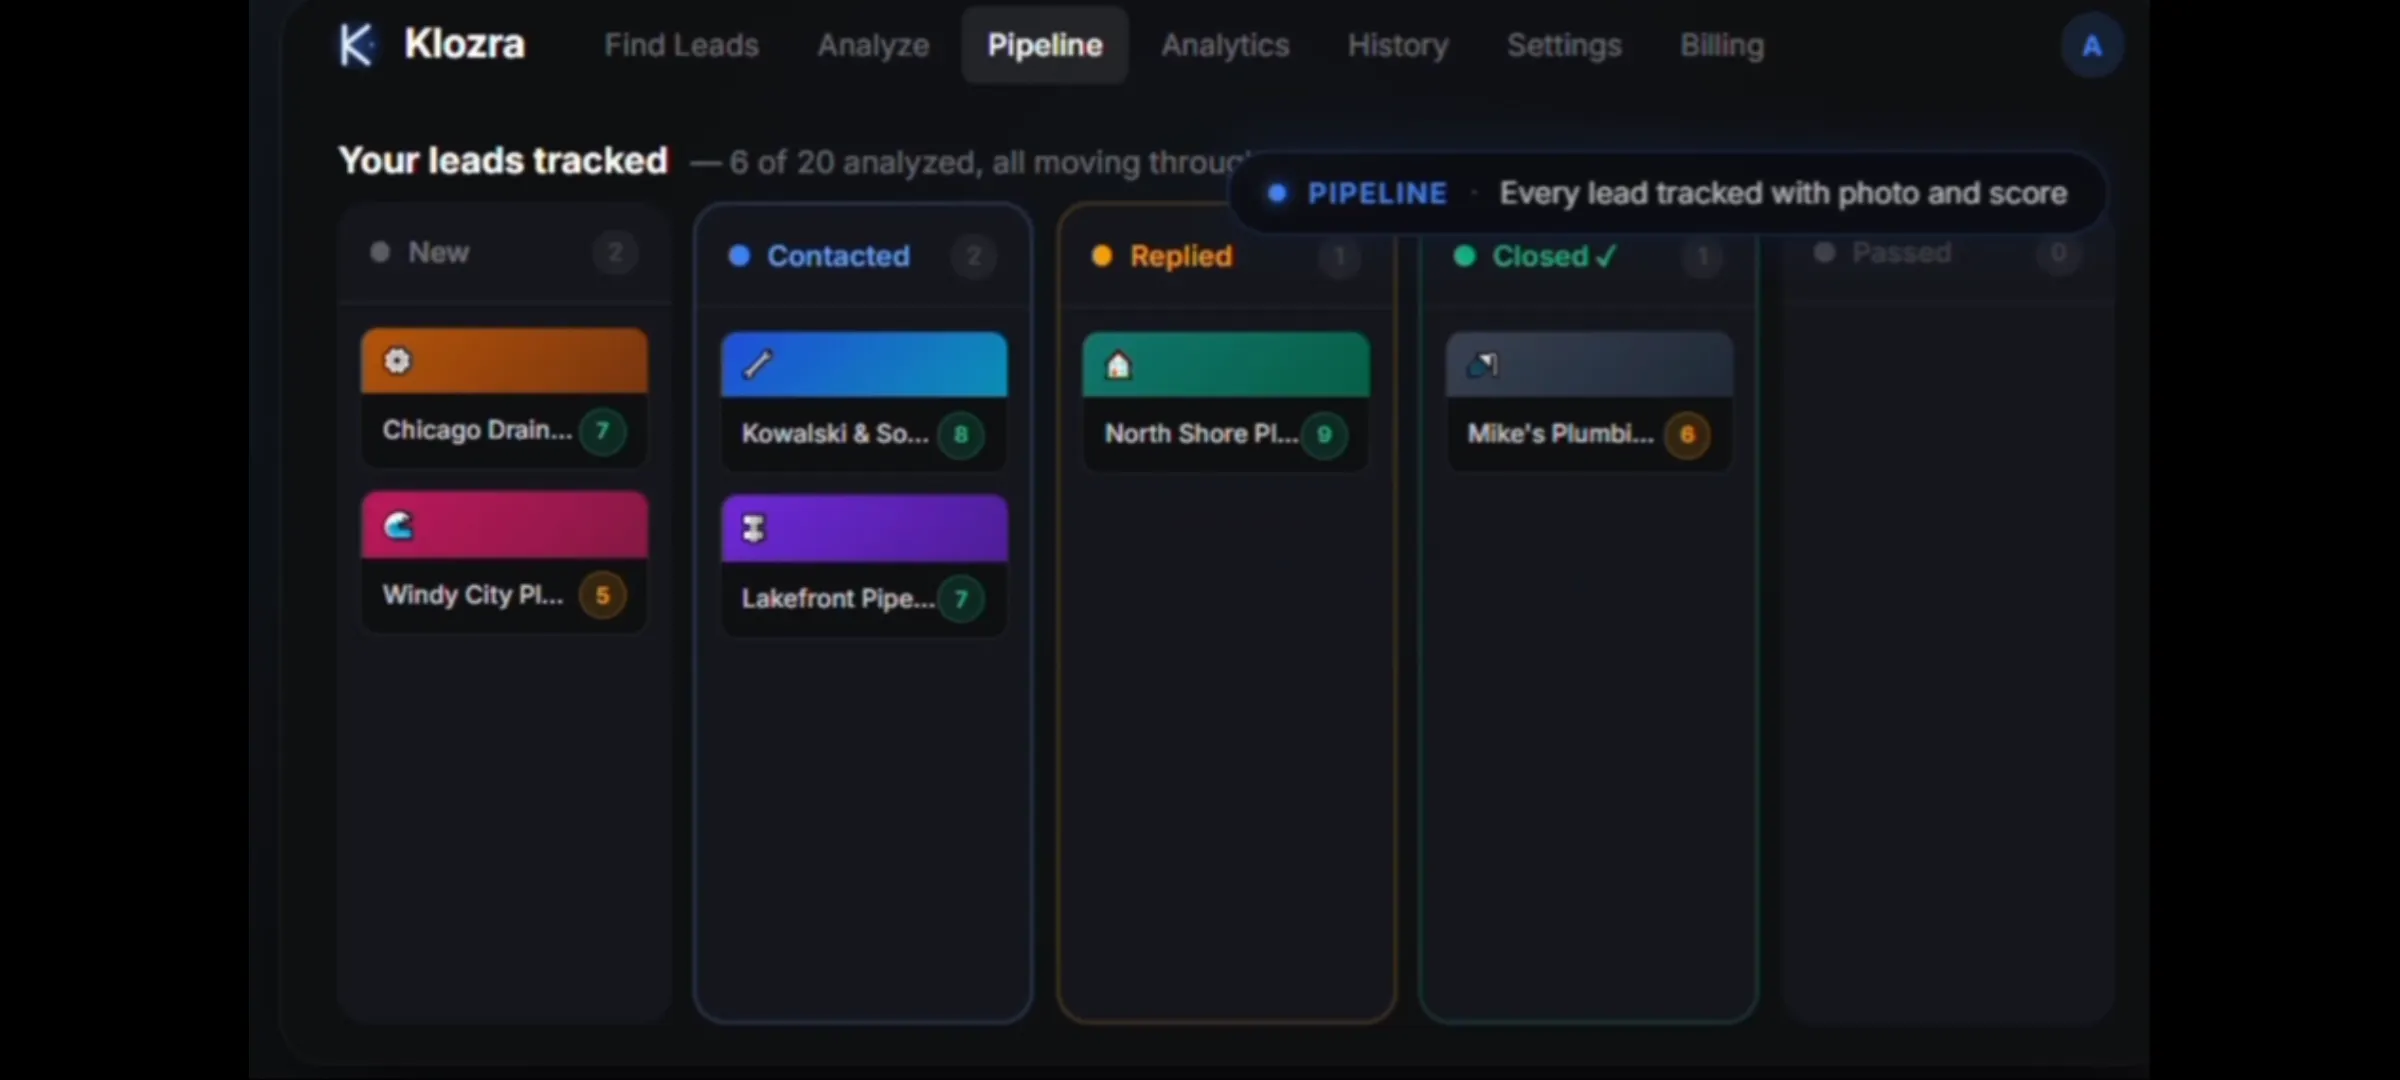
Task: Click the PIPELINE label in the tooltip banner
Action: pyautogui.click(x=1377, y=193)
